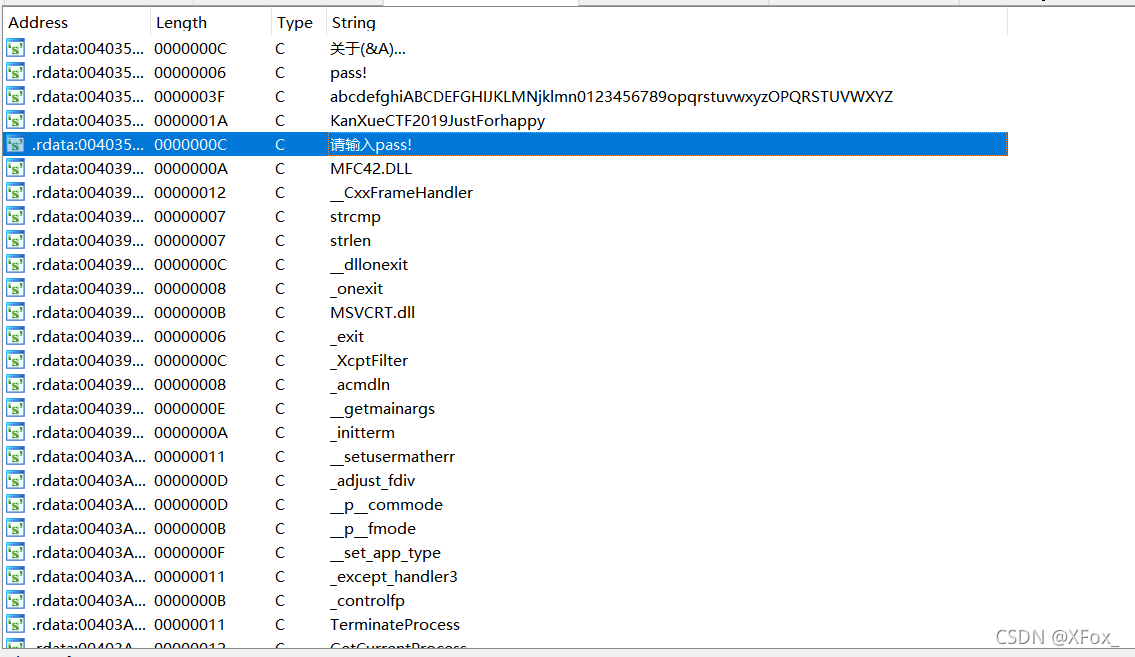Viewport: 1135px width, 657px height.
Task: Click string icon beside MFC42.DLL row
Action: [x=15, y=169]
